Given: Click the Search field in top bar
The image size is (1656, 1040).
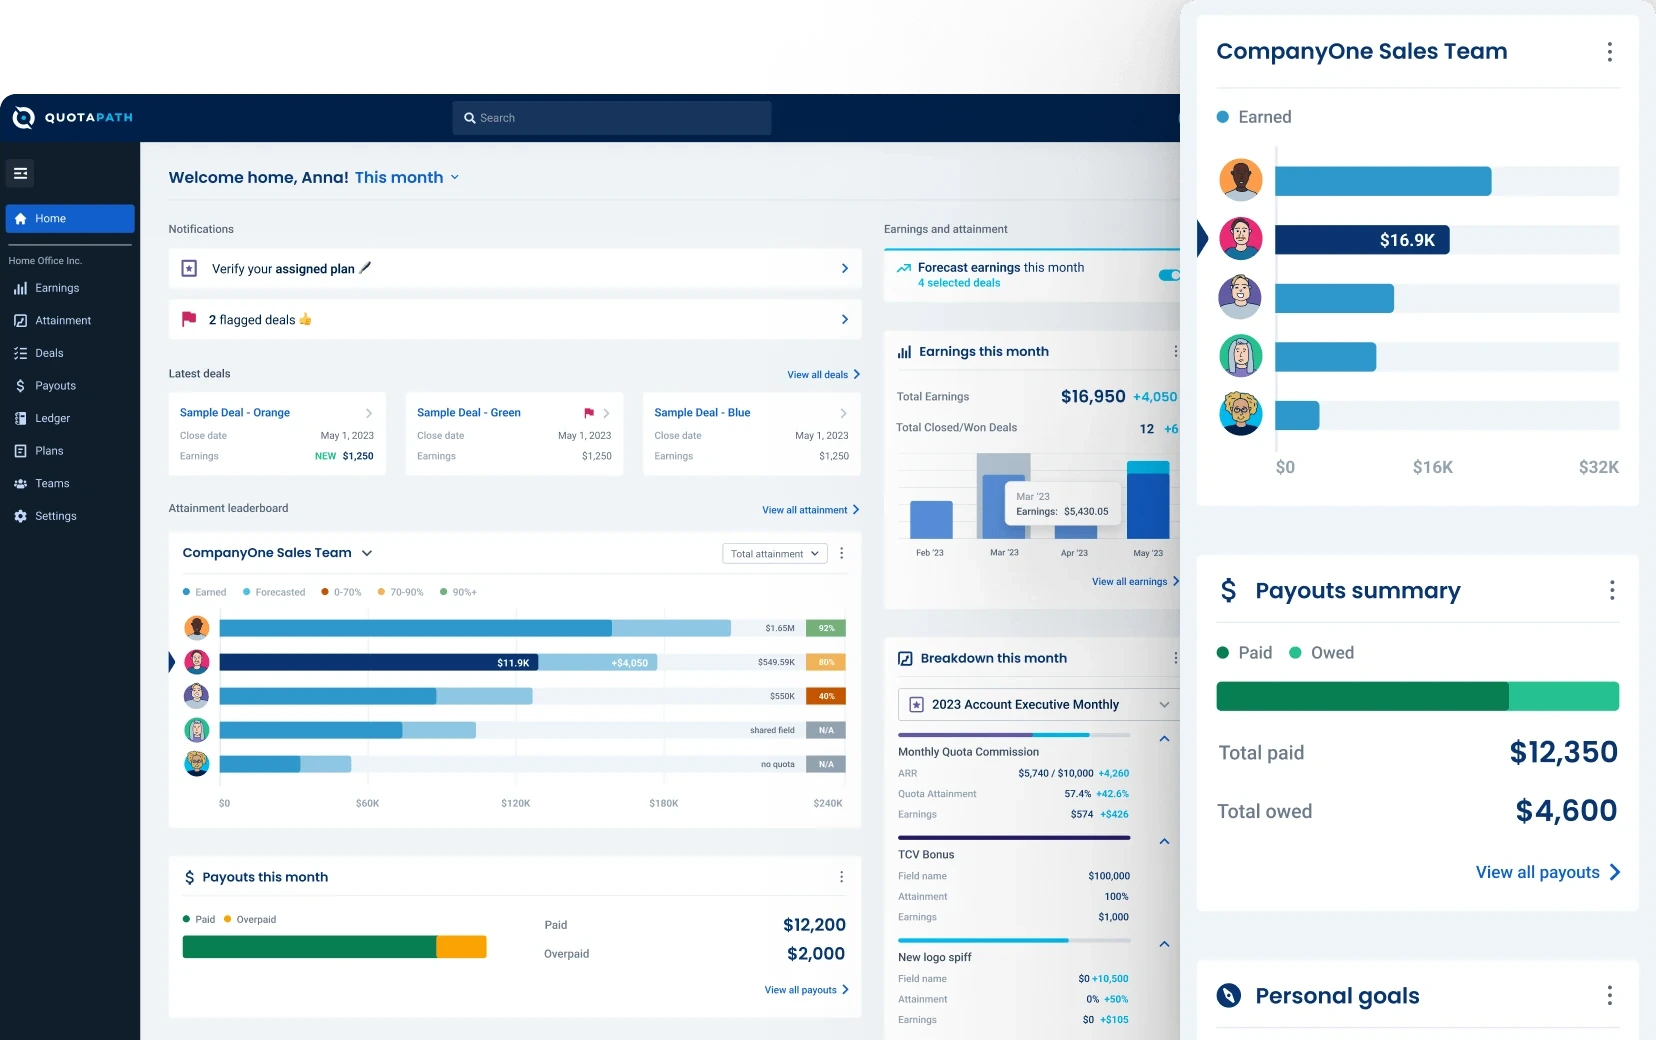Looking at the screenshot, I should [612, 118].
